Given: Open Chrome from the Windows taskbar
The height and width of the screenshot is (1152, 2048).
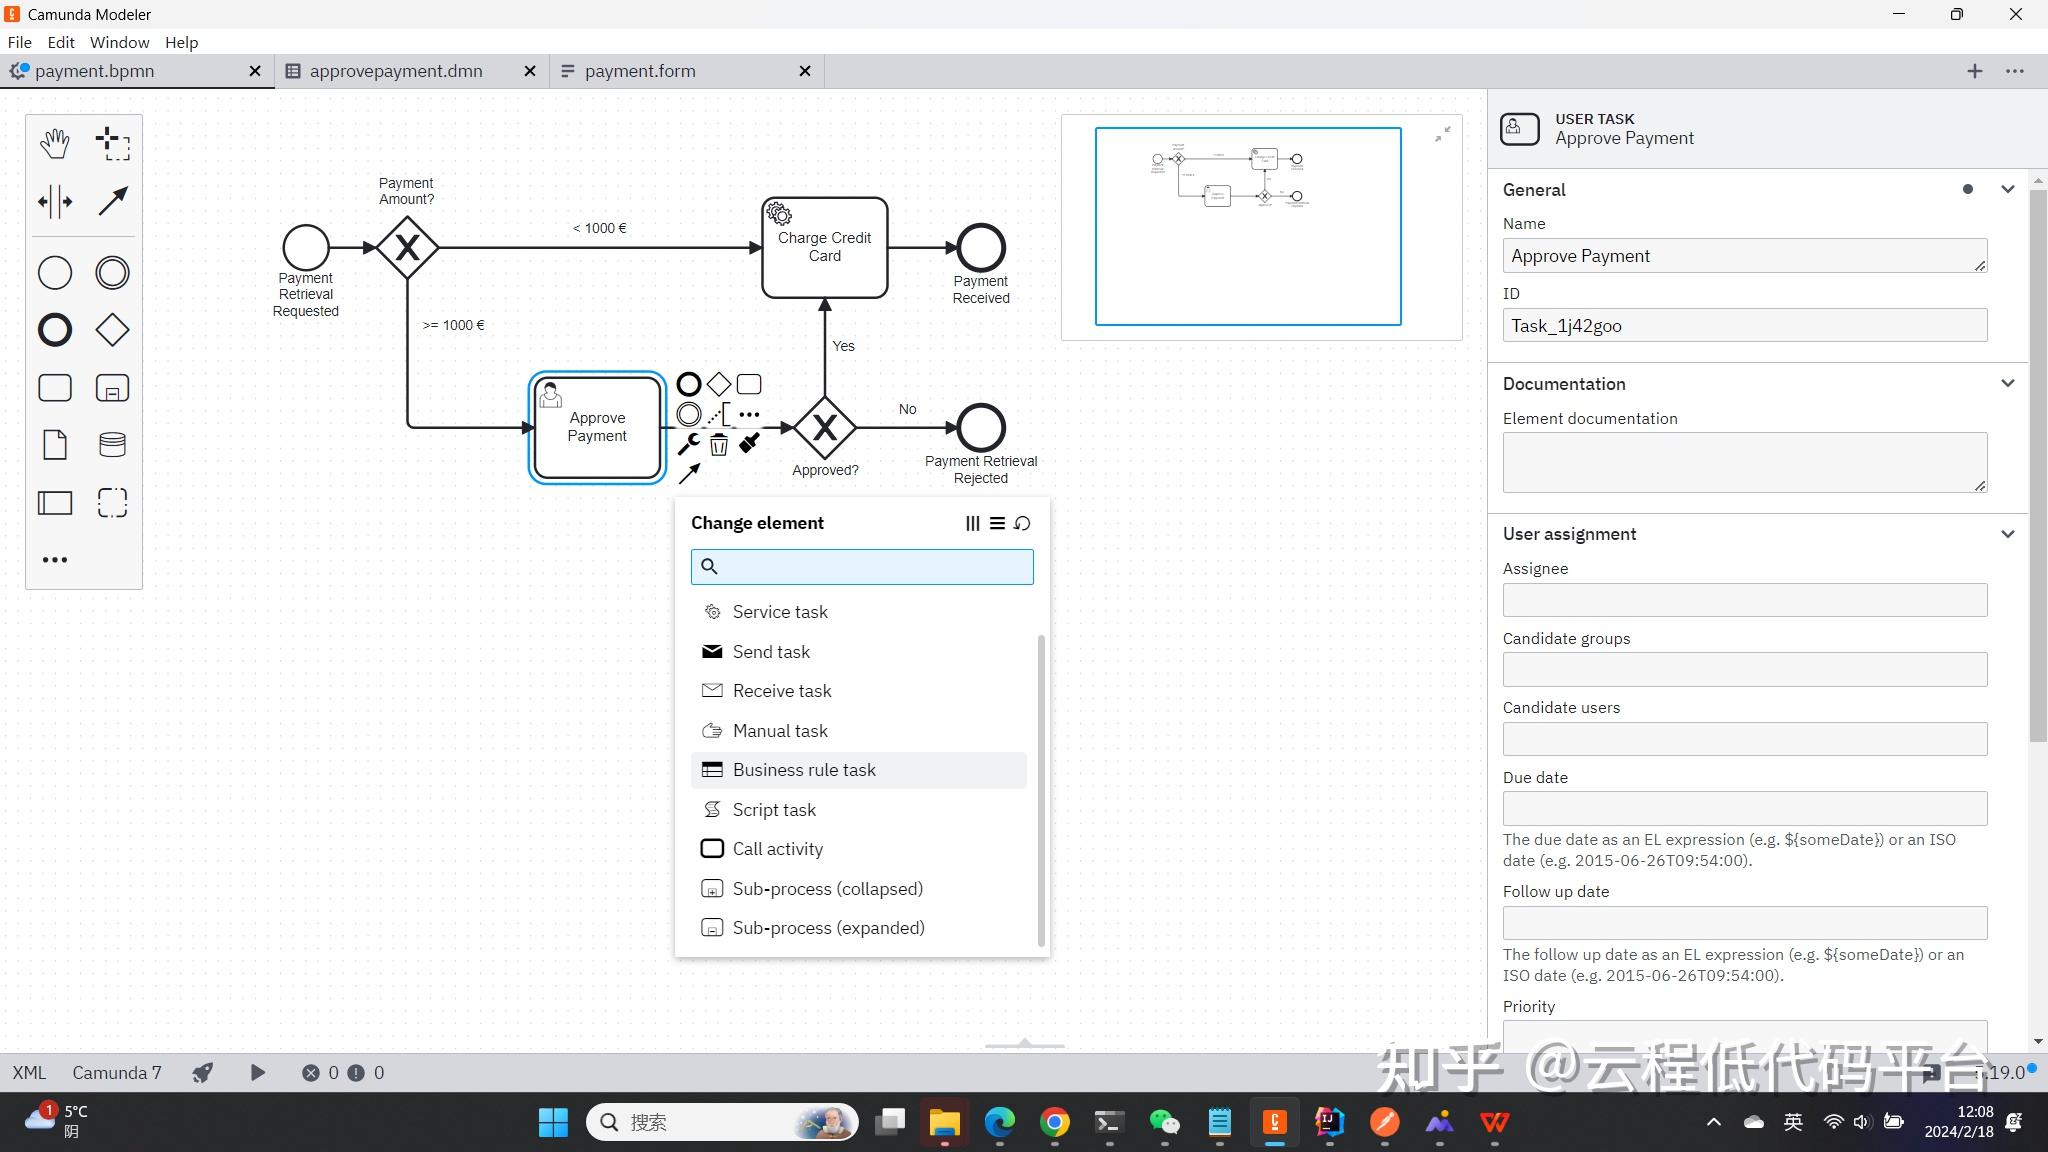Looking at the screenshot, I should click(x=1054, y=1123).
